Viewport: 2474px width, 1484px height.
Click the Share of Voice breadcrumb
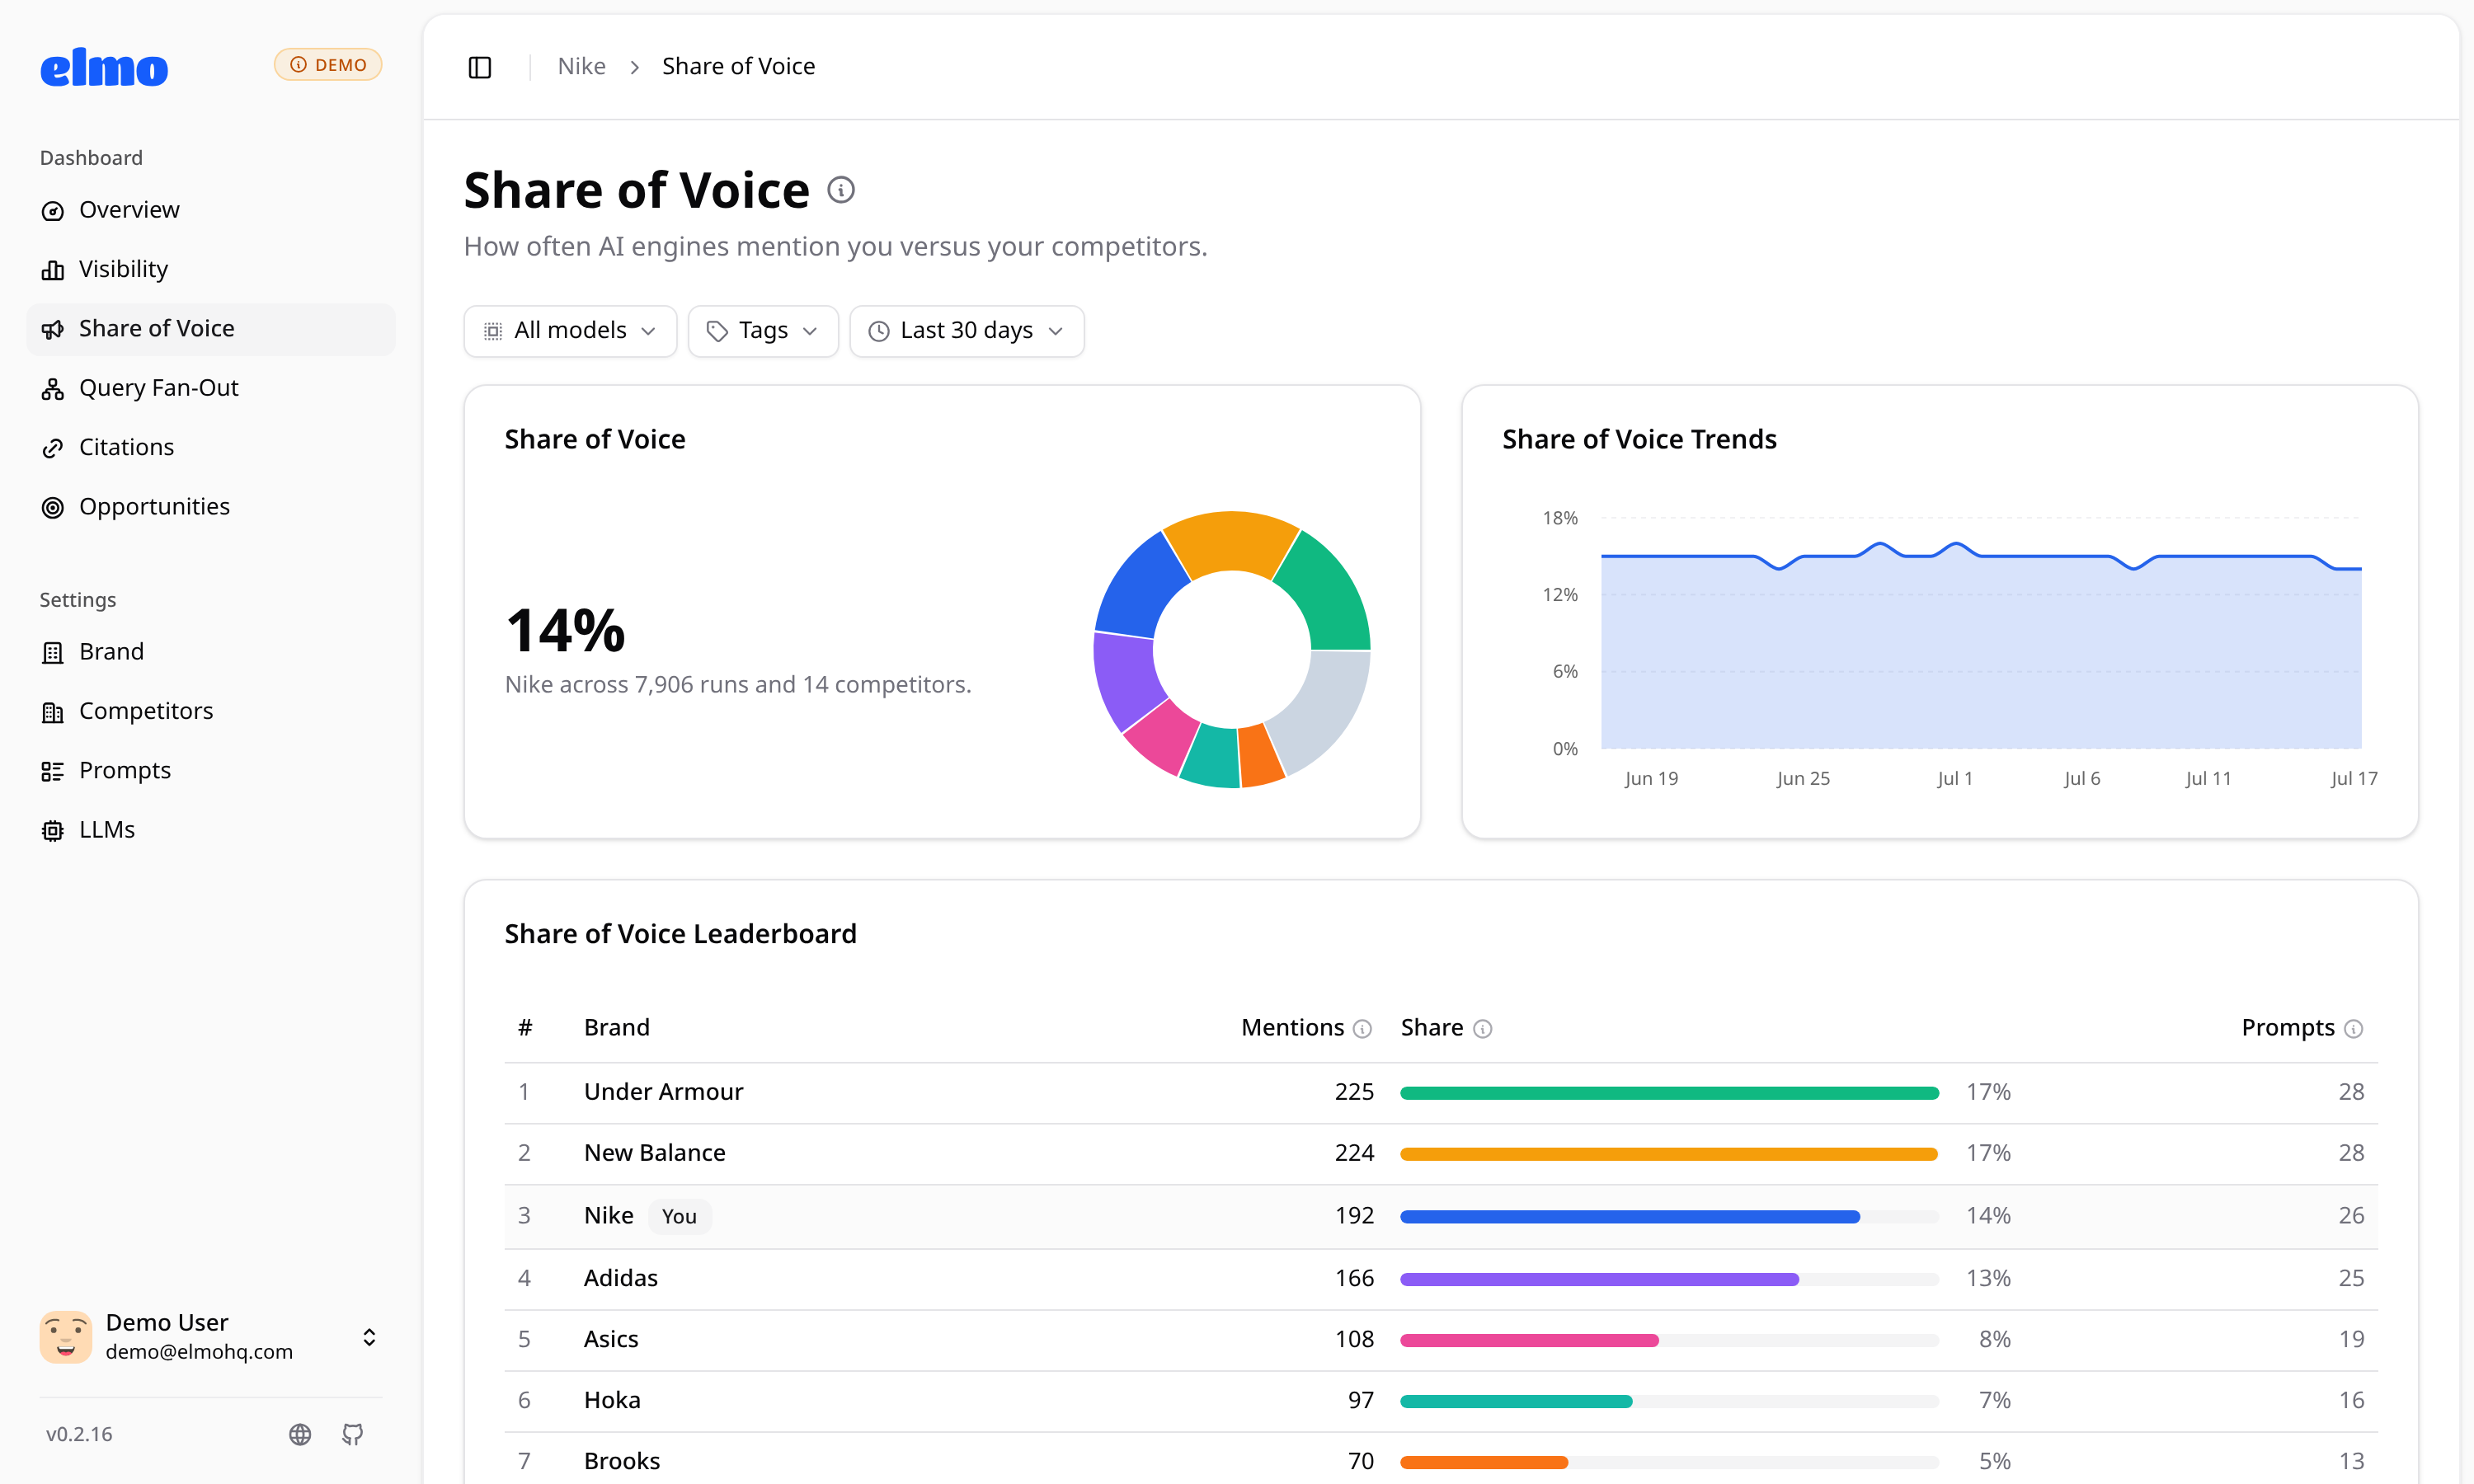pyautogui.click(x=738, y=67)
